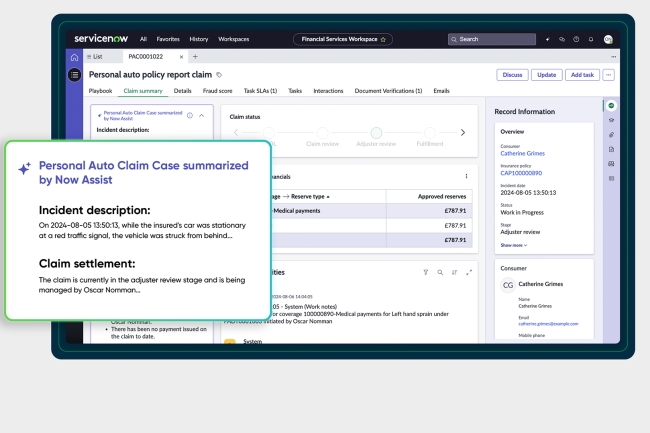The width and height of the screenshot is (650, 433).
Task: Collapse the Now Assist summary card
Action: (201, 116)
